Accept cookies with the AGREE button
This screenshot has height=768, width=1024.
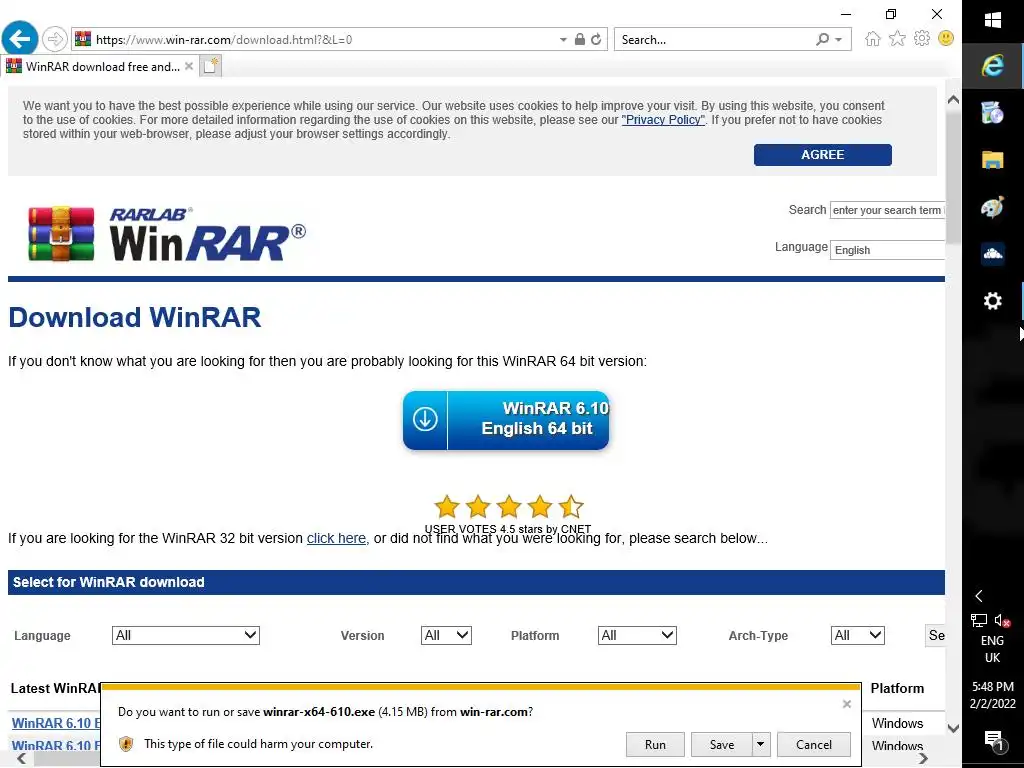click(822, 155)
